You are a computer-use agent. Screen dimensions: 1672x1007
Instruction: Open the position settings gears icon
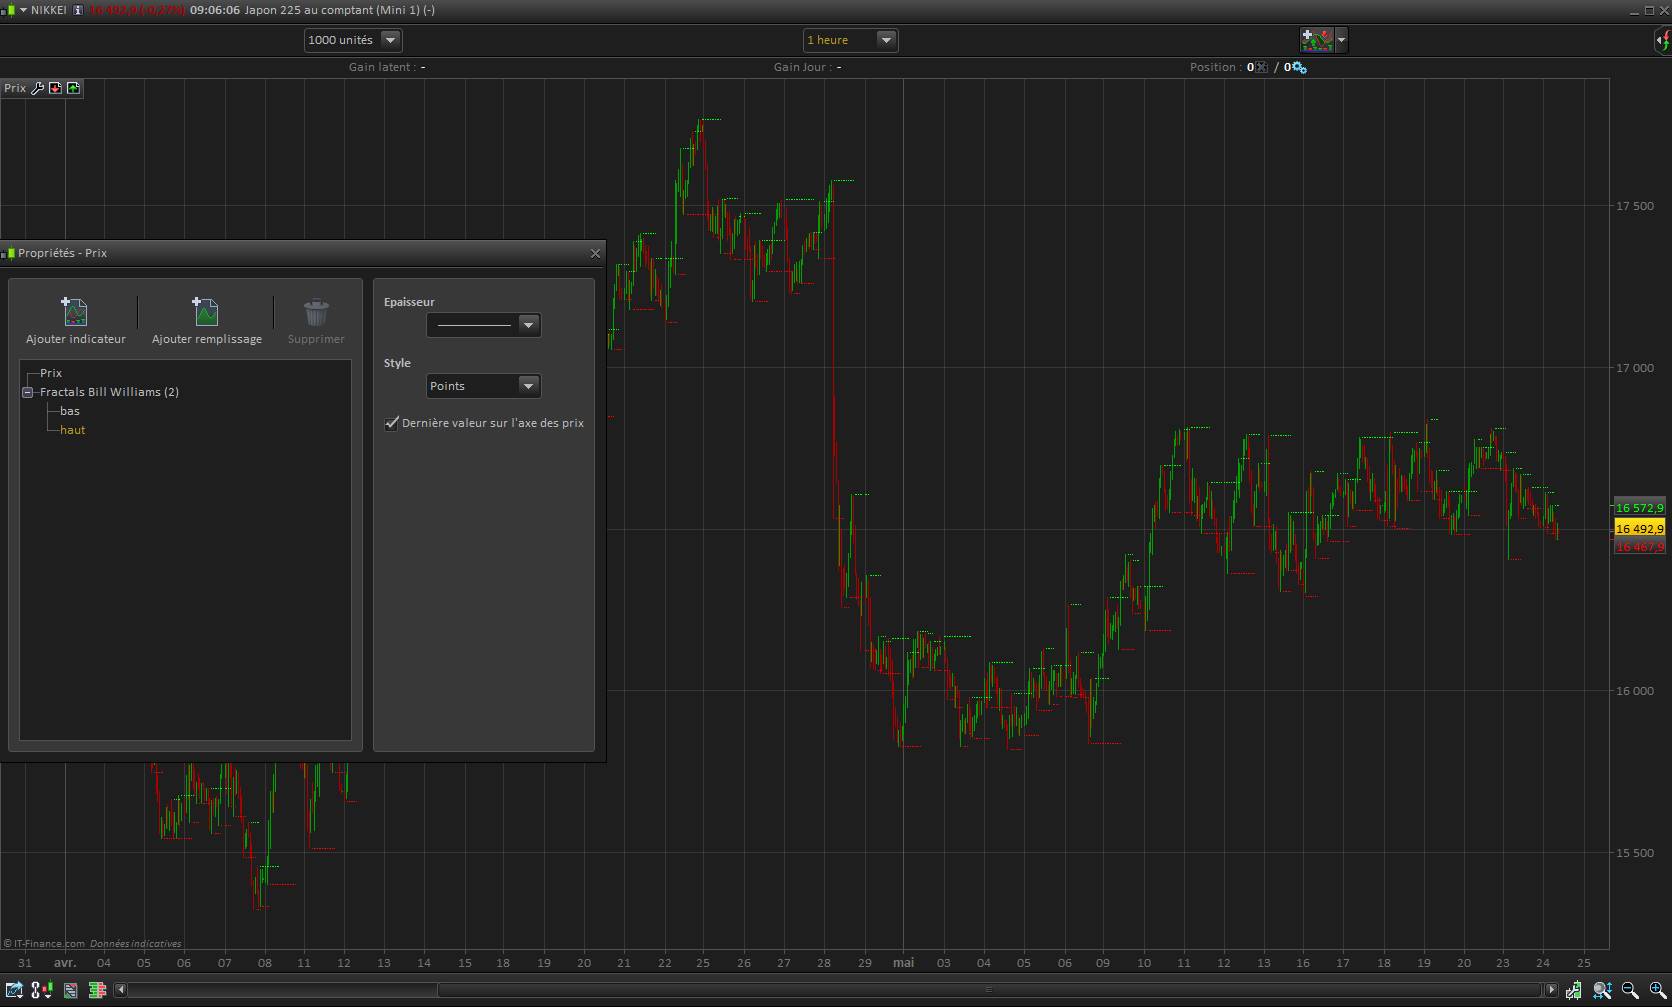(1299, 67)
